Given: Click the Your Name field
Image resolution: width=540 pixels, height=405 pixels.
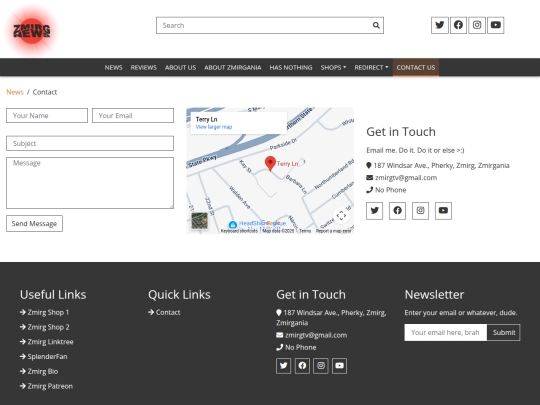Looking at the screenshot, I should [47, 115].
